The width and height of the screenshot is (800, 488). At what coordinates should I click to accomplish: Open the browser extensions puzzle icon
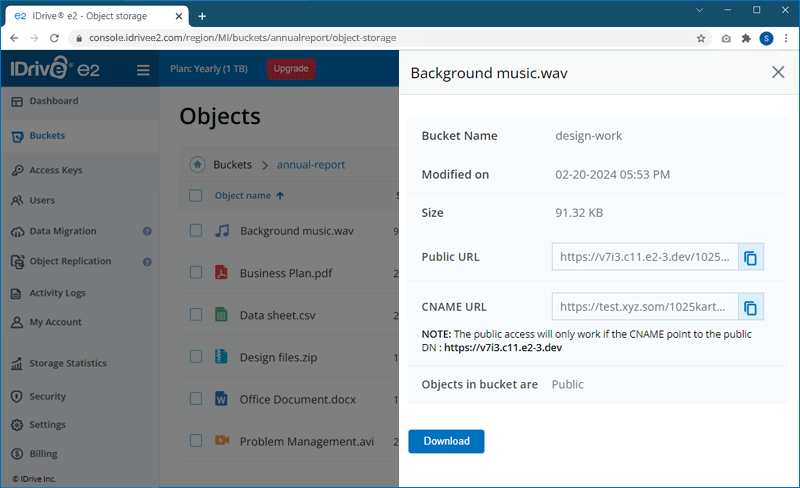pyautogui.click(x=746, y=38)
